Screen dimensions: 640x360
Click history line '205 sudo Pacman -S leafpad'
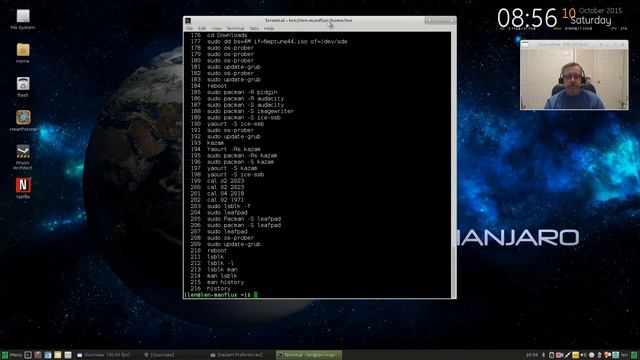pos(236,219)
